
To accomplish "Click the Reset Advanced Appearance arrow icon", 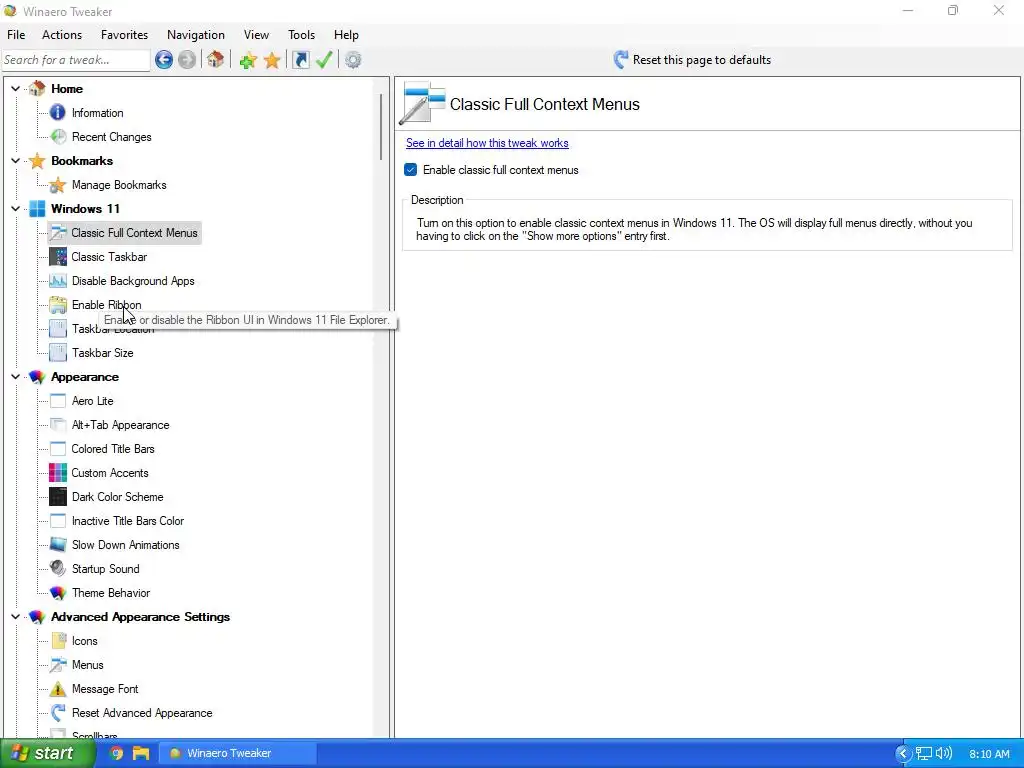I will coord(57,712).
